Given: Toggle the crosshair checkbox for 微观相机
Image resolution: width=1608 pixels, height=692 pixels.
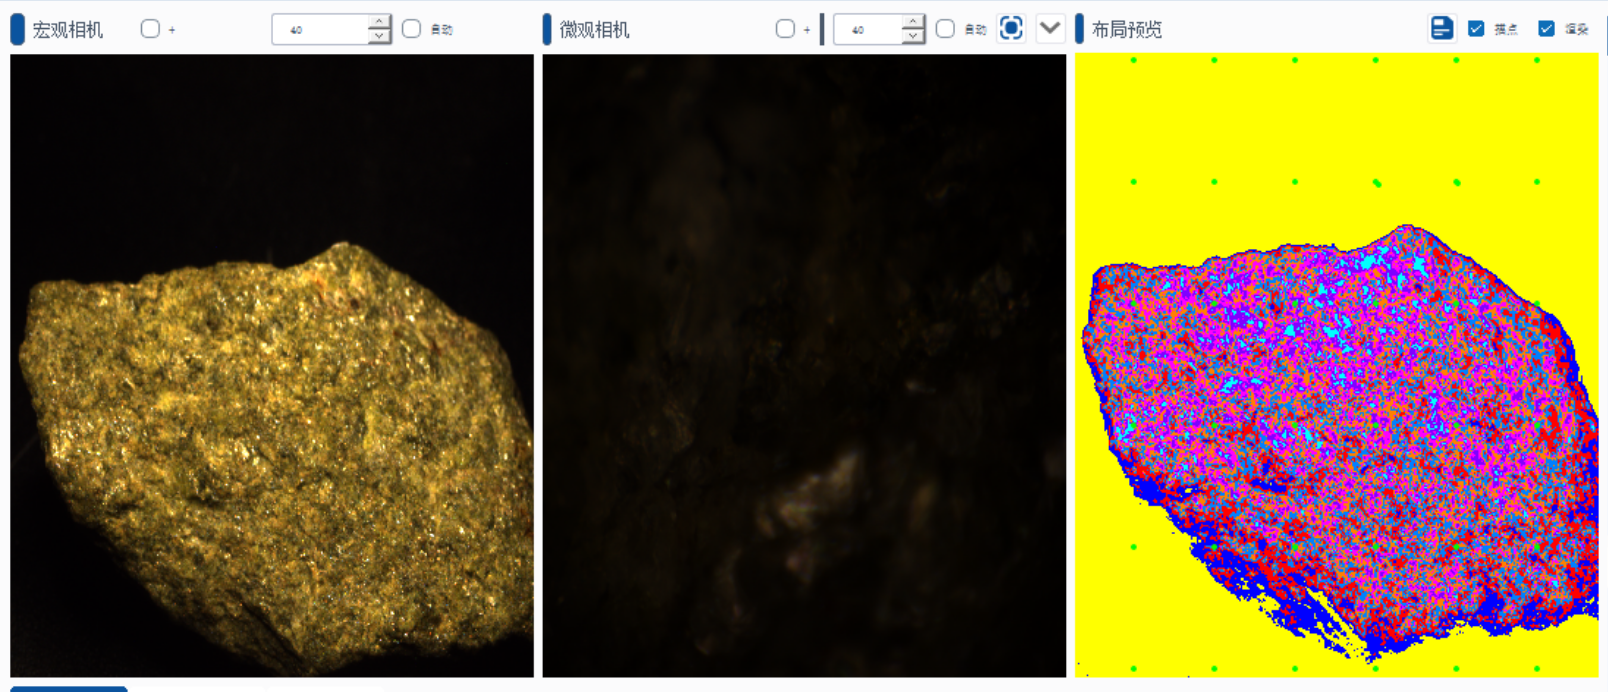Looking at the screenshot, I should click(x=785, y=29).
